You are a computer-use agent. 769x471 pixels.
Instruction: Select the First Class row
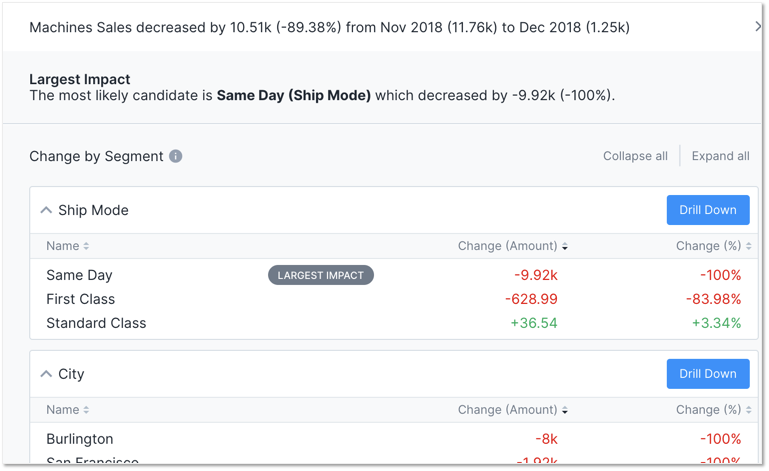pos(394,299)
